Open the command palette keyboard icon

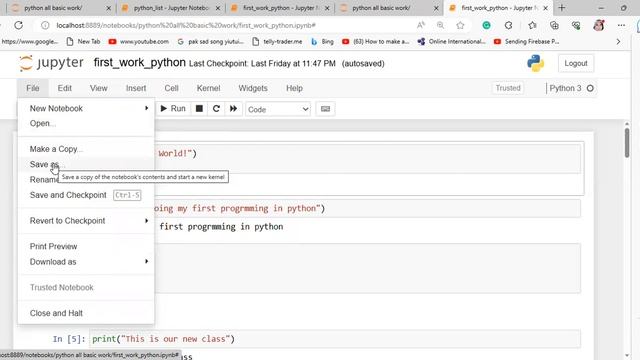[x=325, y=109]
